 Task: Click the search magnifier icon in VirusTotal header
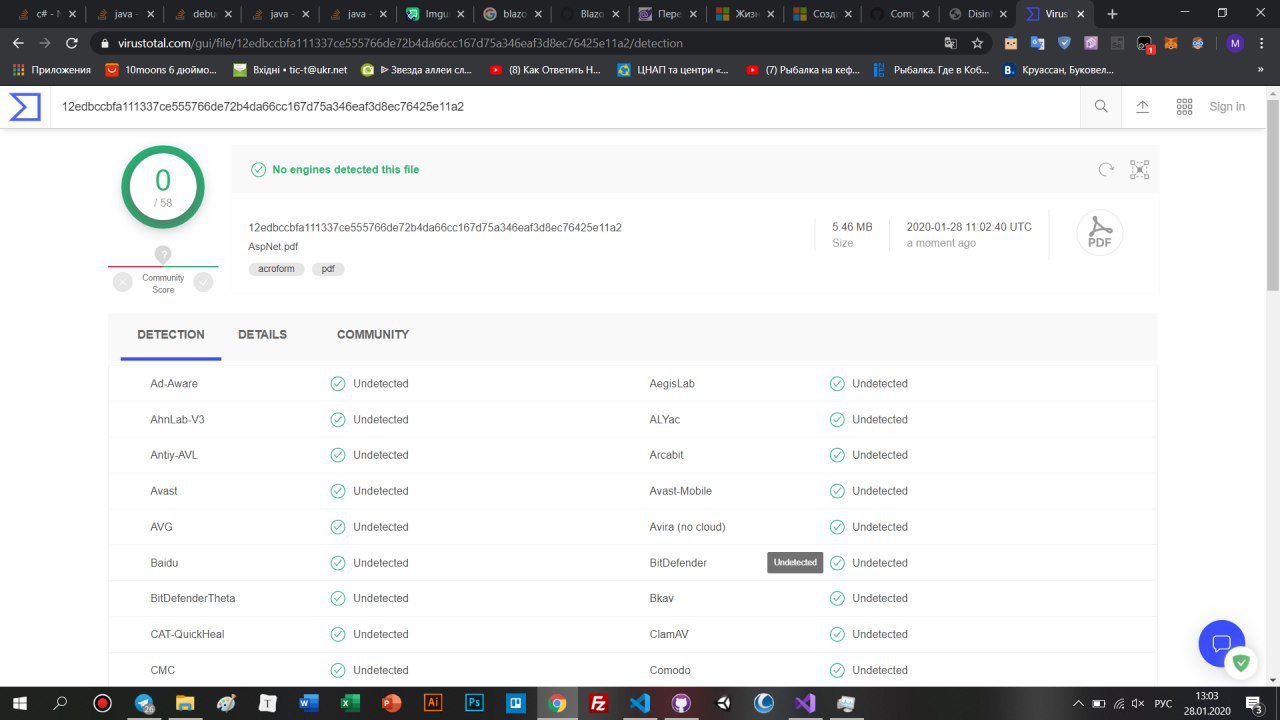(x=1101, y=106)
